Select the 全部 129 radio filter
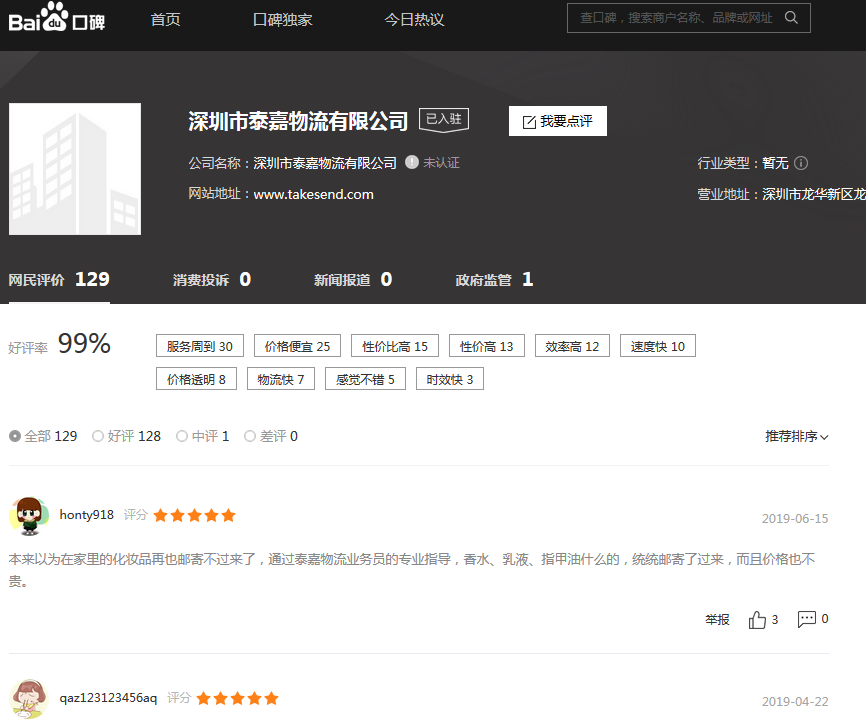866x727 pixels. tap(15, 436)
